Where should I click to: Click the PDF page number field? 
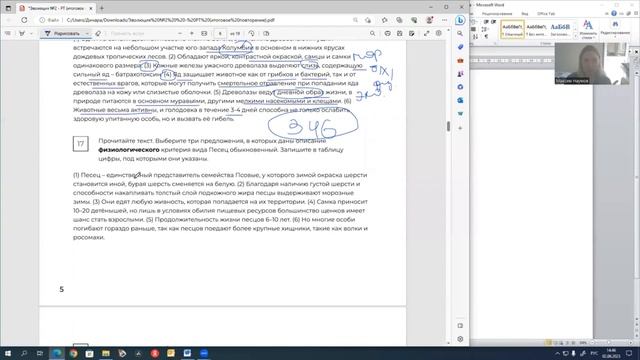tap(220, 33)
